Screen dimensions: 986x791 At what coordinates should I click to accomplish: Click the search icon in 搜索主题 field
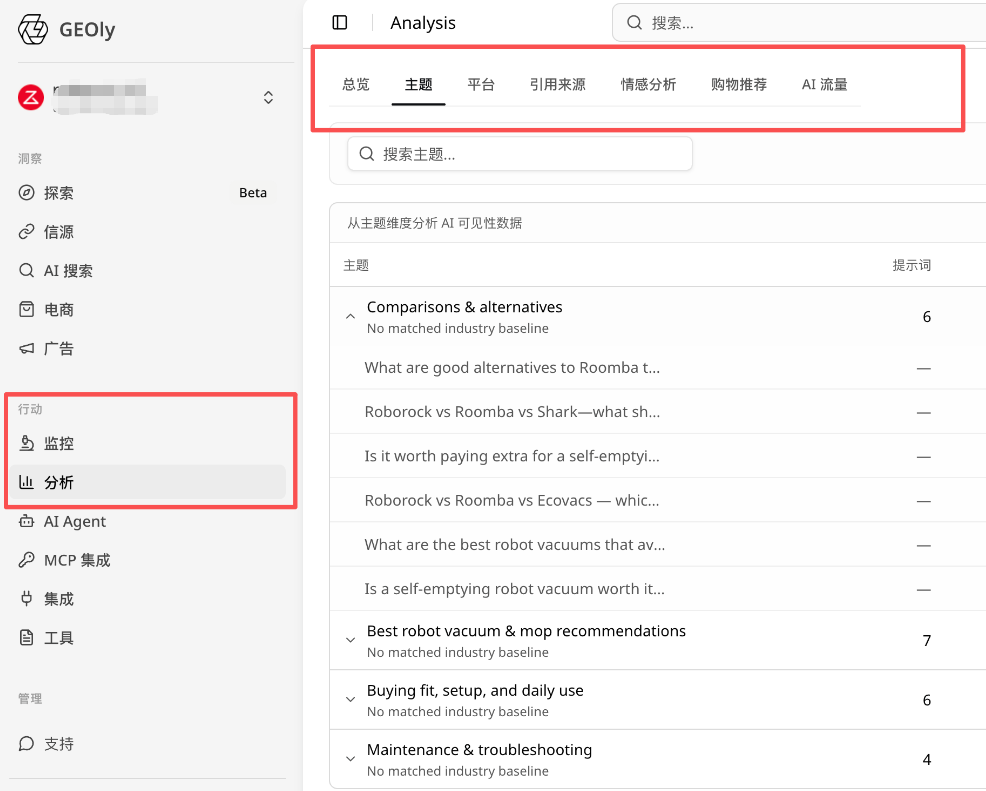pyautogui.click(x=367, y=154)
